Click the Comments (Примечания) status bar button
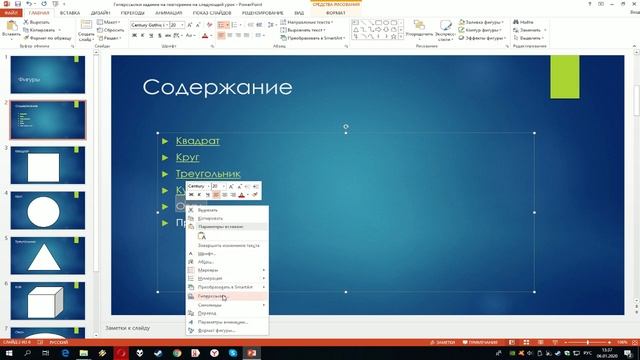 click(x=480, y=342)
